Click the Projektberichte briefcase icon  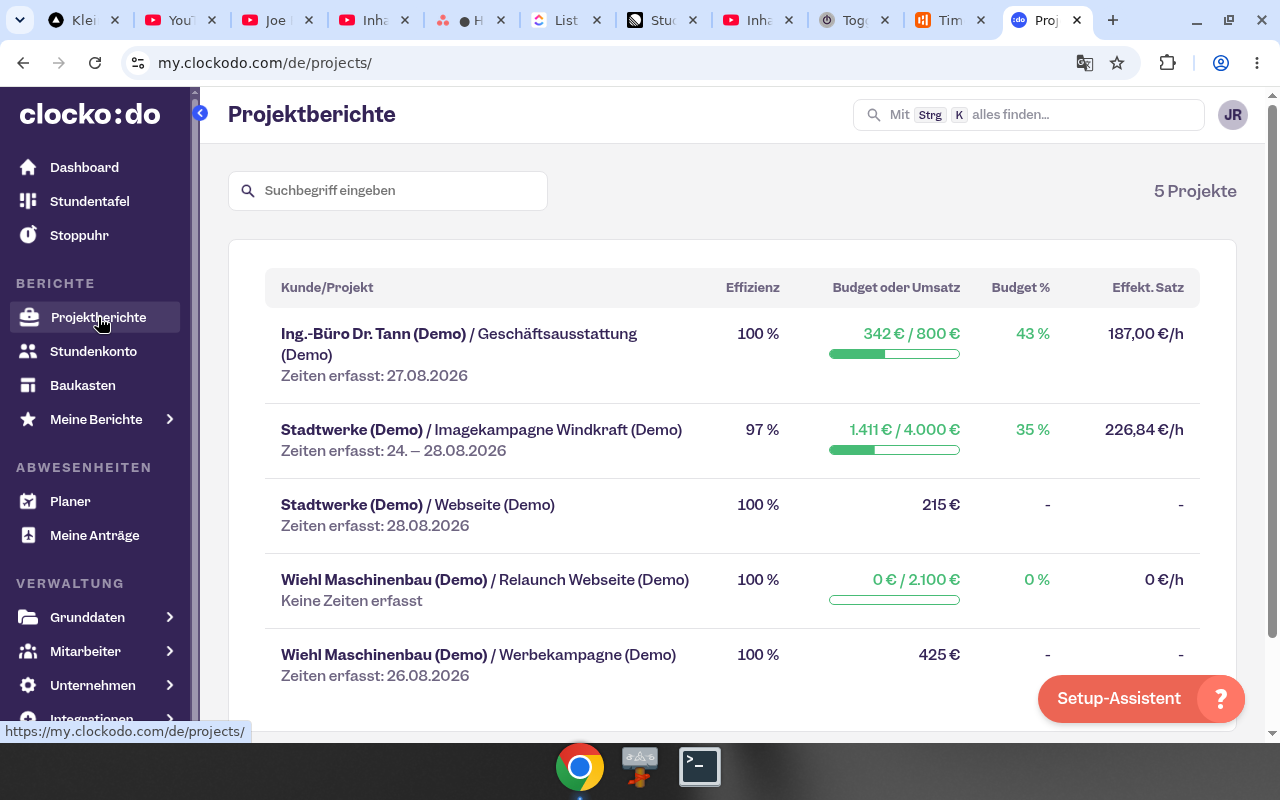point(29,317)
